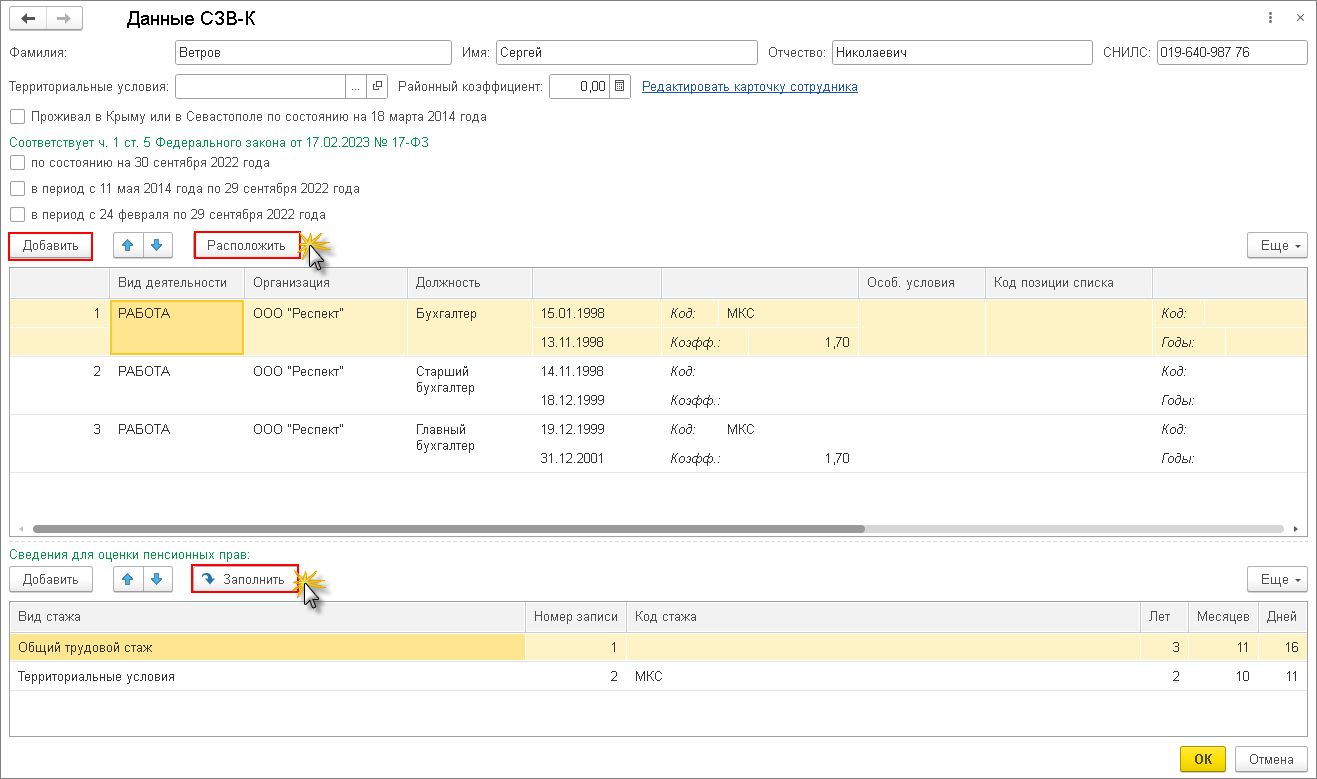Viewport: 1317px width, 779px height.
Task: Go forward with the right arrow button
Action: tap(64, 18)
